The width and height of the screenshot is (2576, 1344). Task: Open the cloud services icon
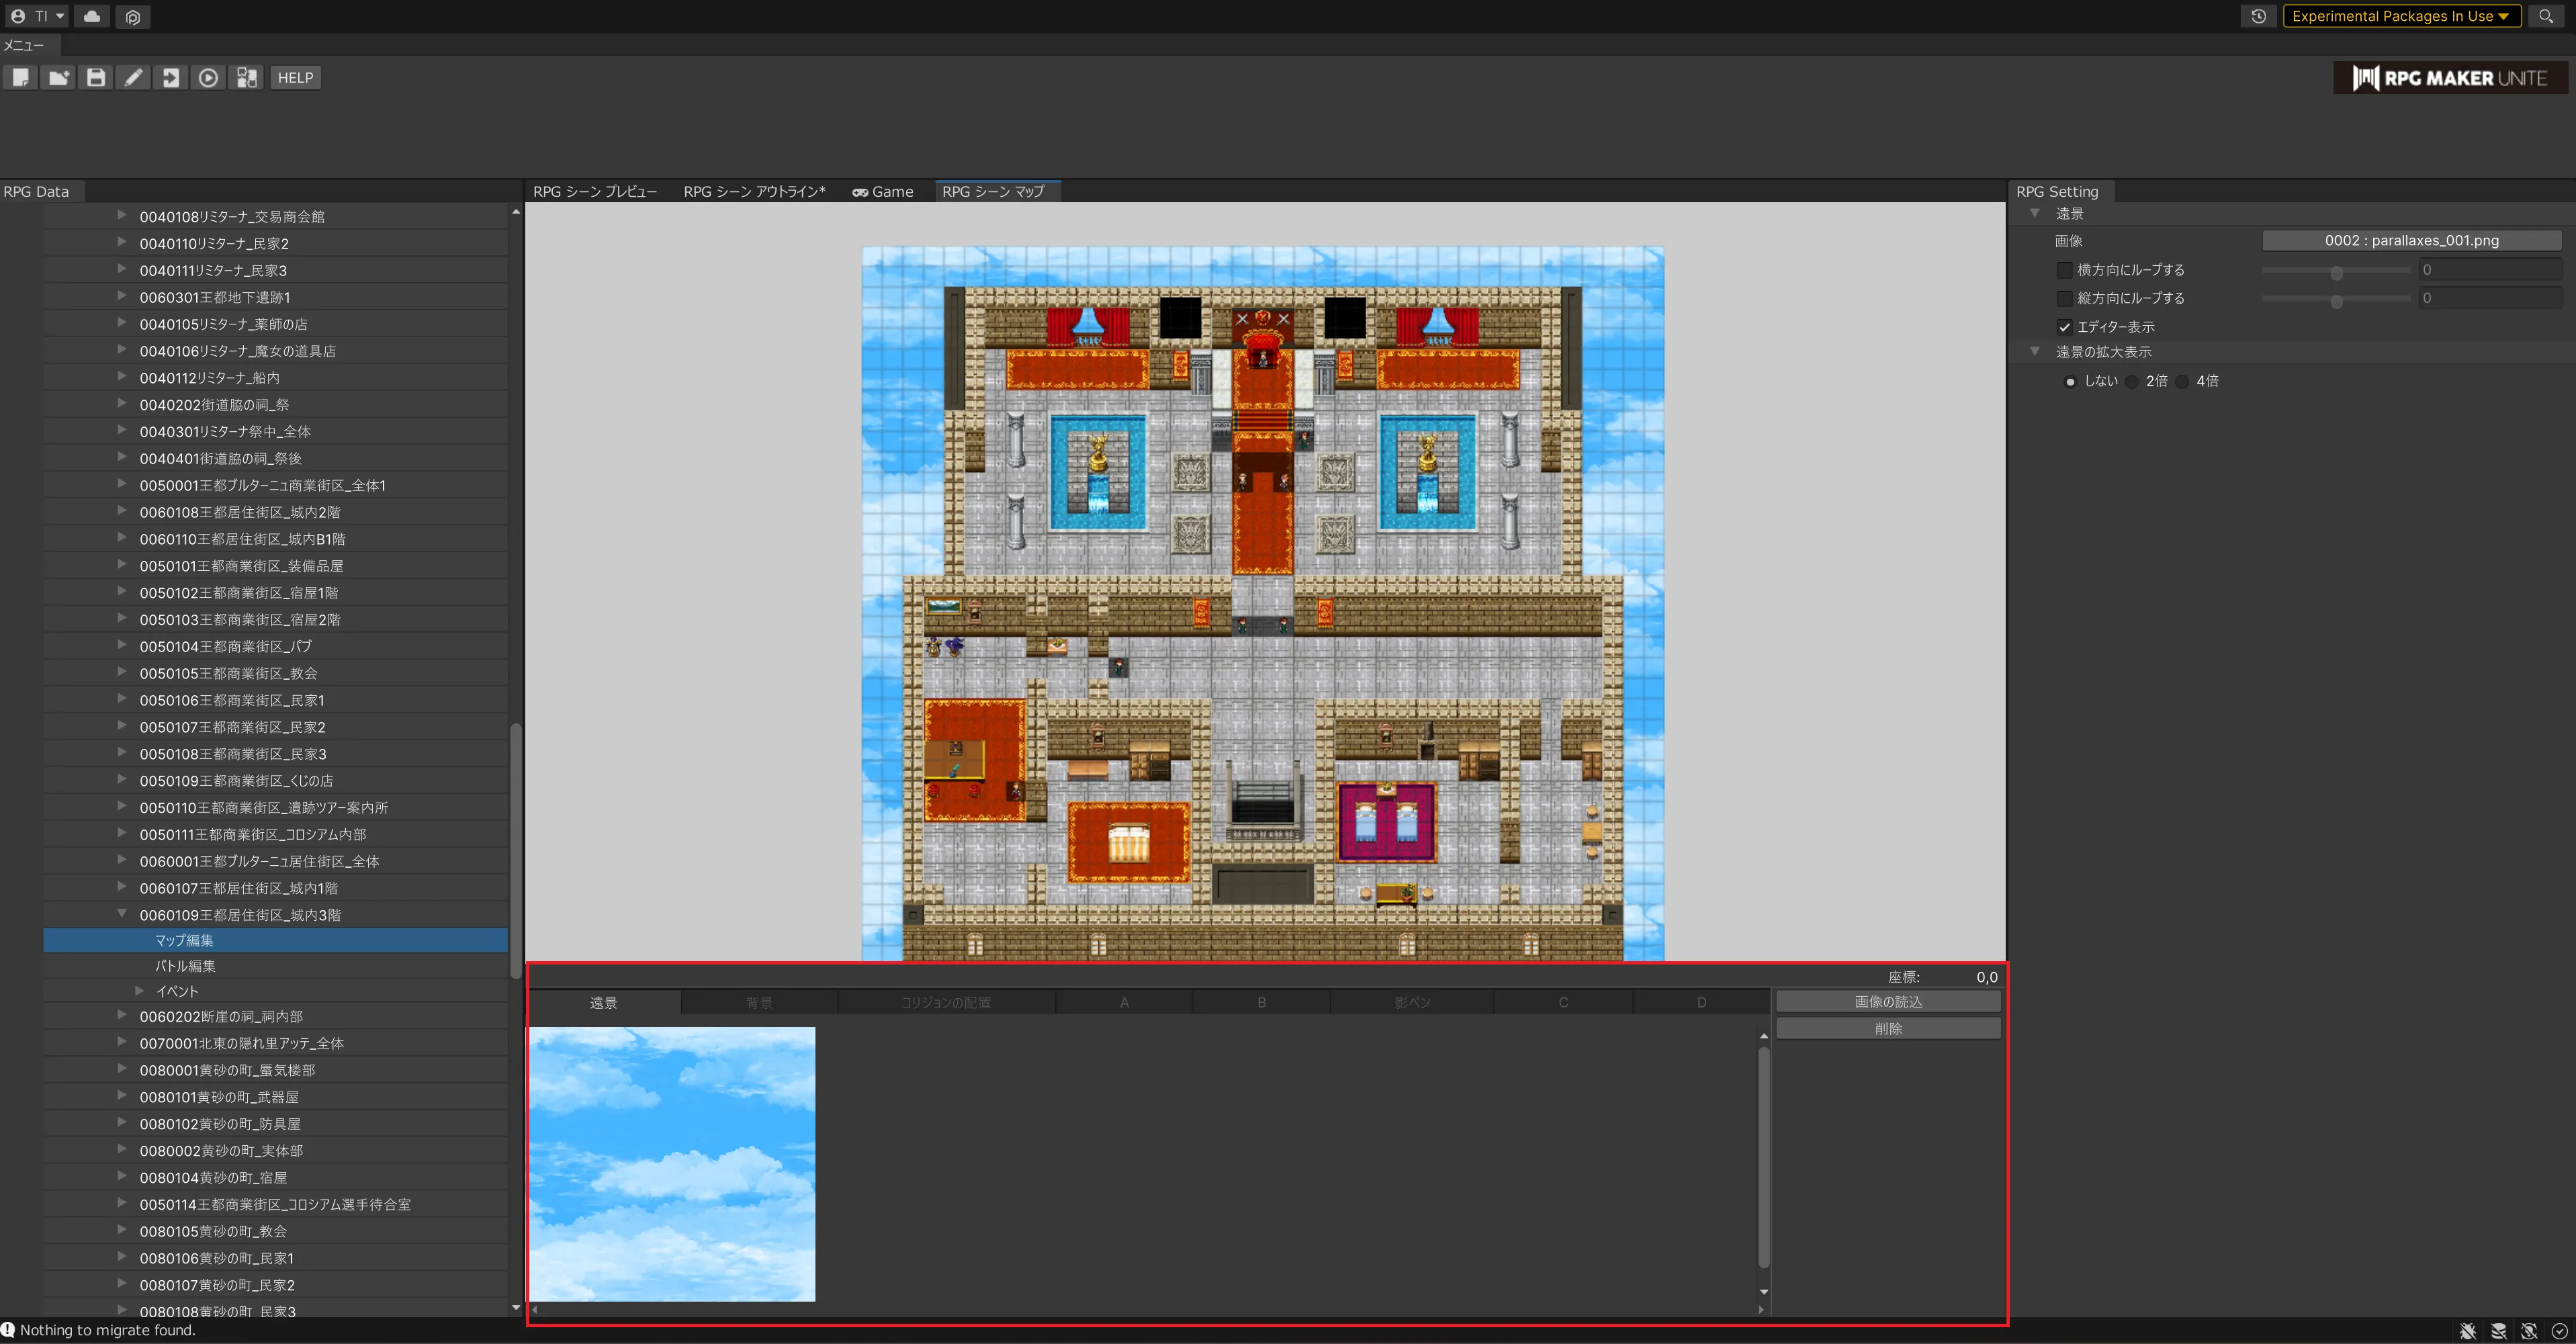point(92,16)
